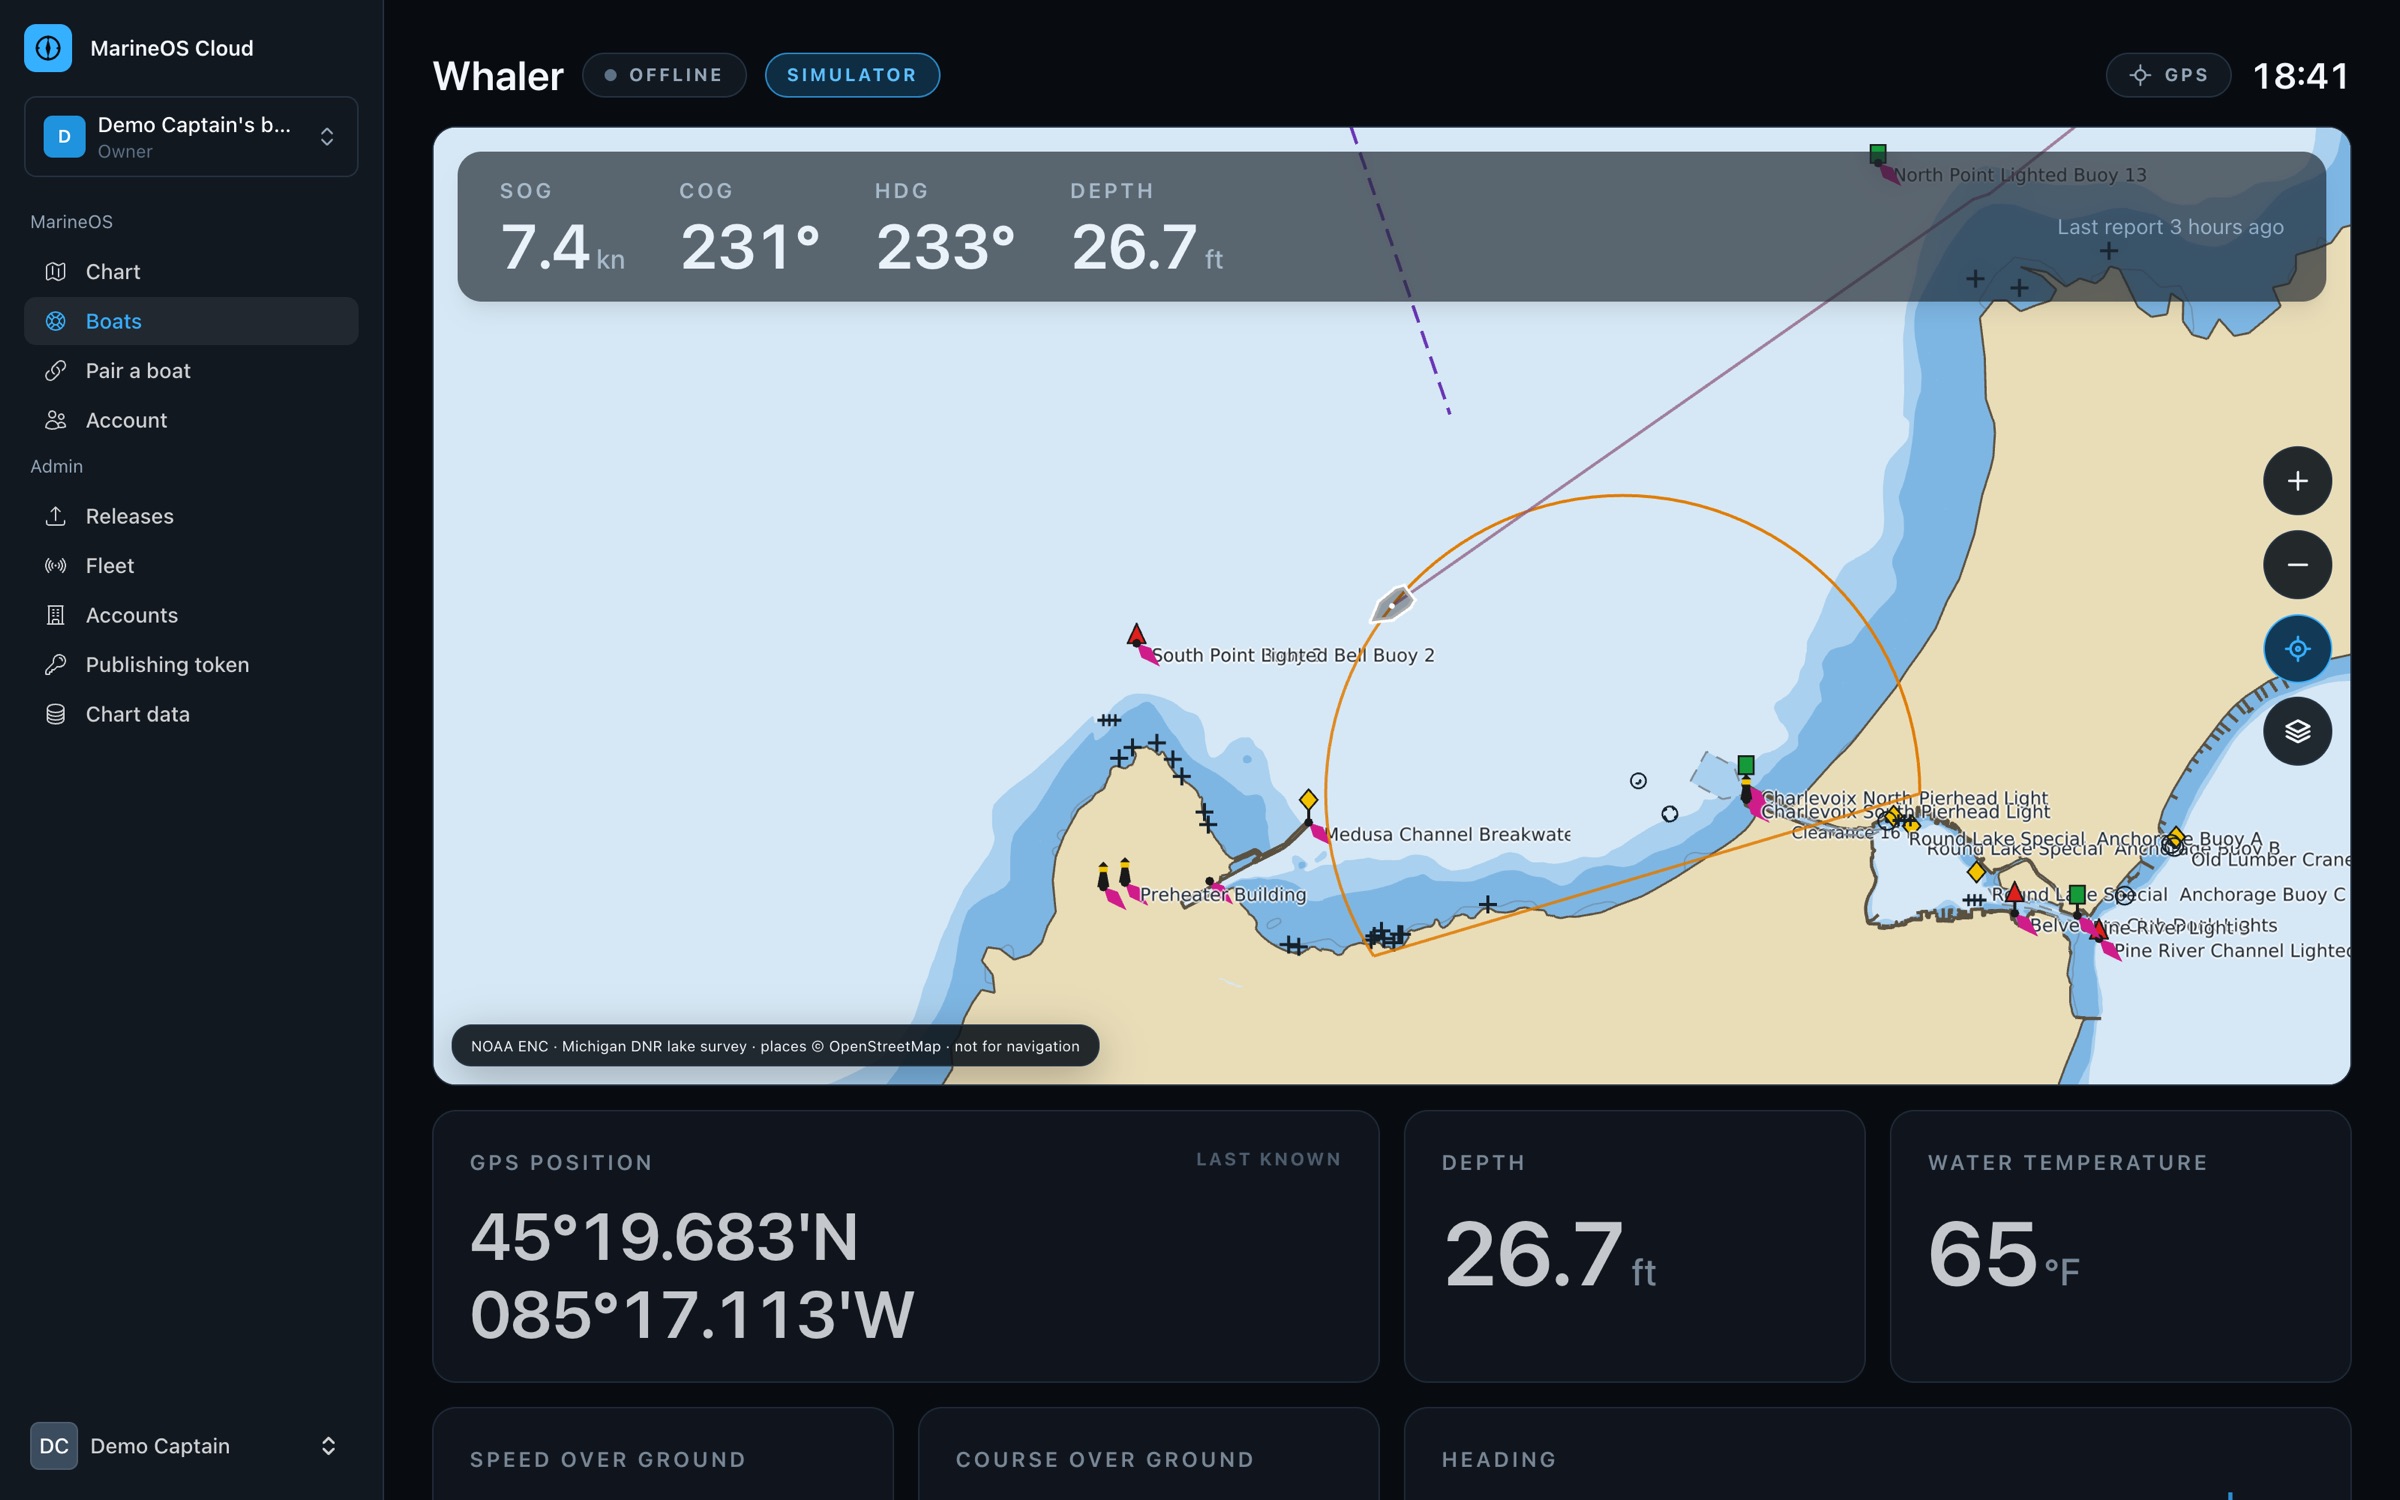Viewport: 2400px width, 1500px height.
Task: Click the DC user avatar
Action: coord(54,1446)
